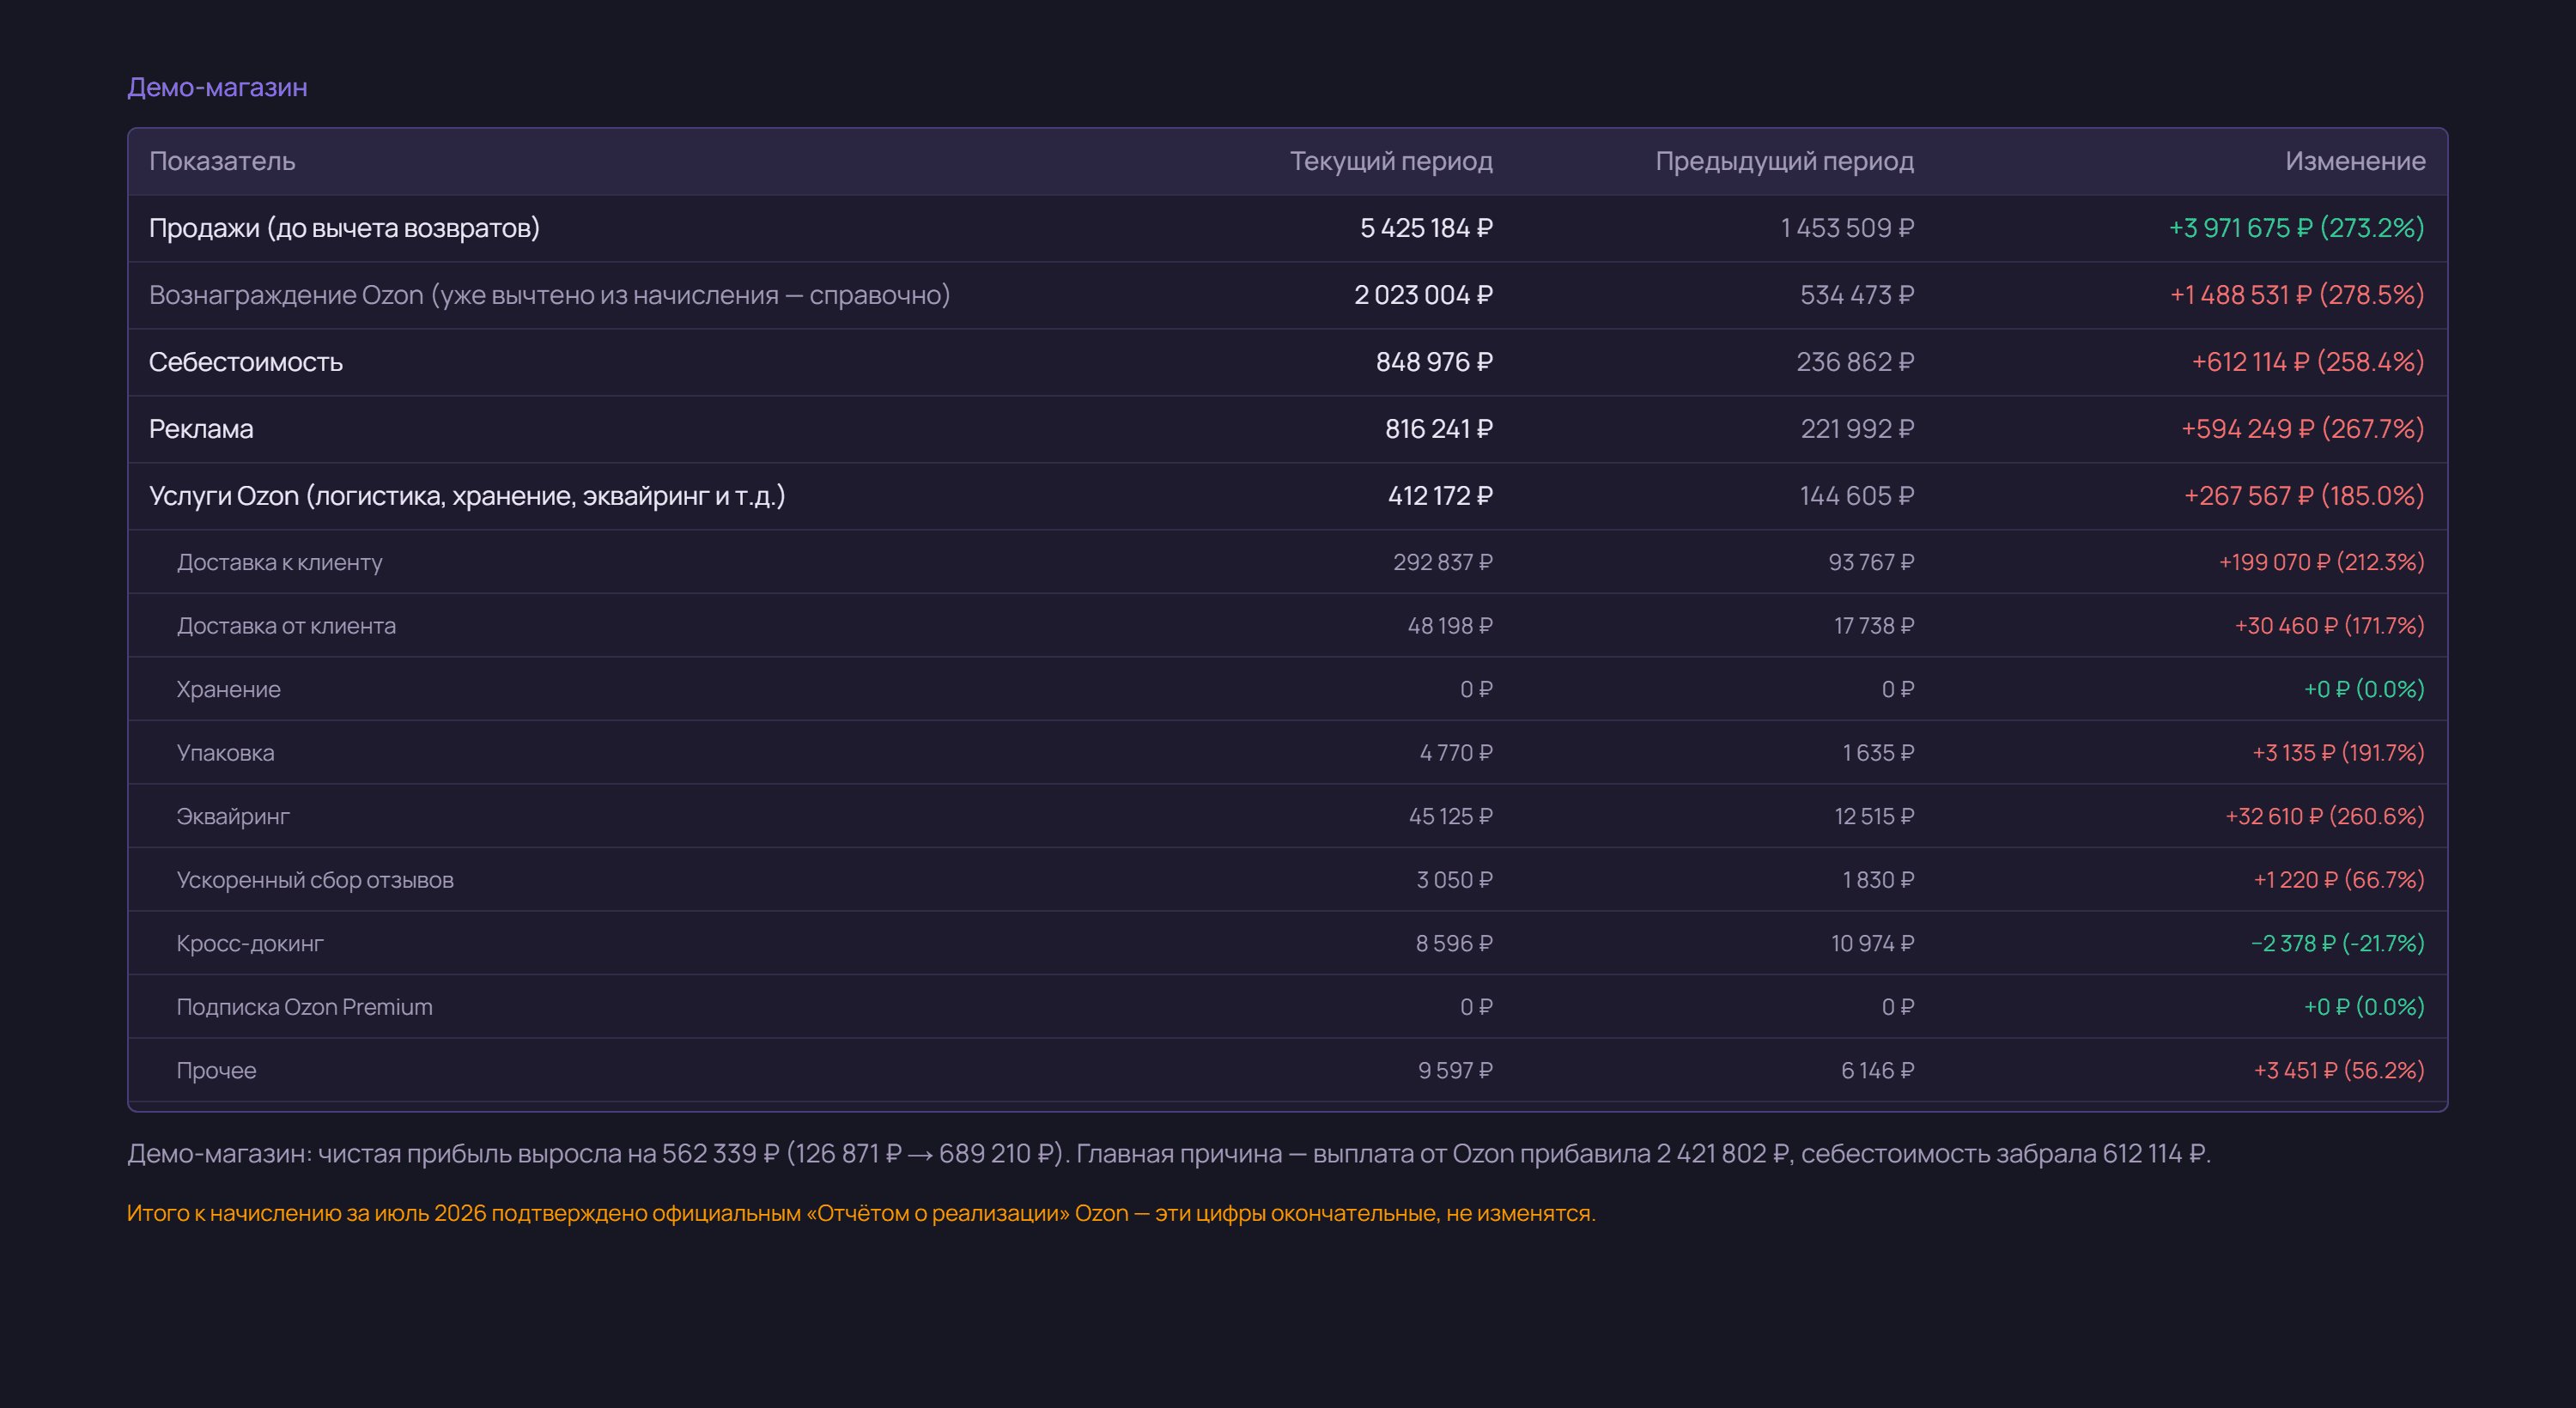Click the Хранение row label
The height and width of the screenshot is (1408, 2576).
pos(228,689)
